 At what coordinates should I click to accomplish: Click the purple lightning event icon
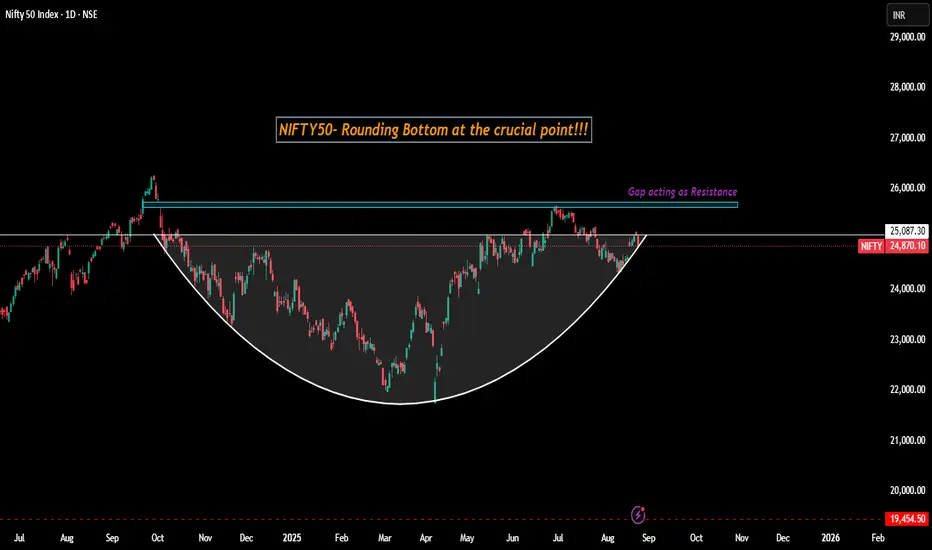pos(638,514)
